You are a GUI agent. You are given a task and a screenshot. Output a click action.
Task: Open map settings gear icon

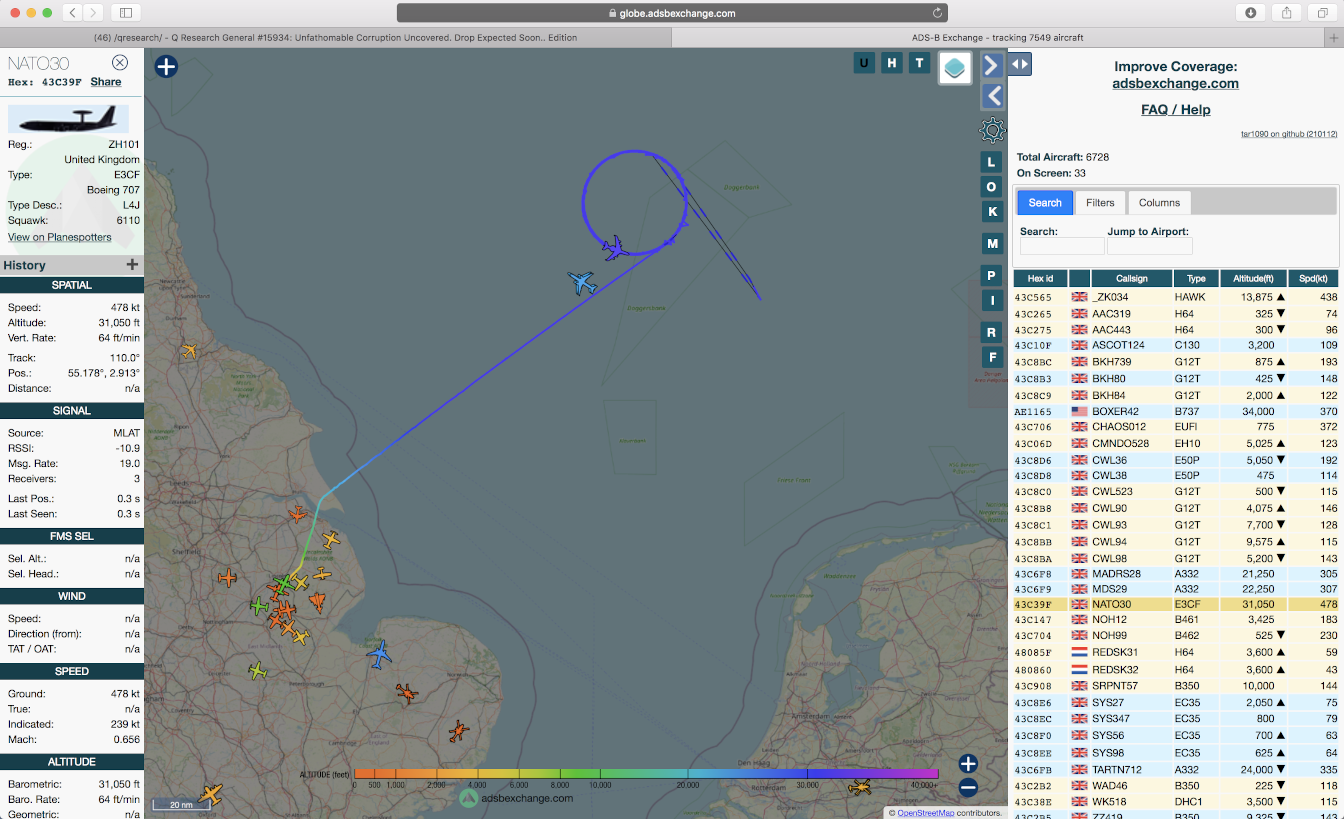[992, 130]
